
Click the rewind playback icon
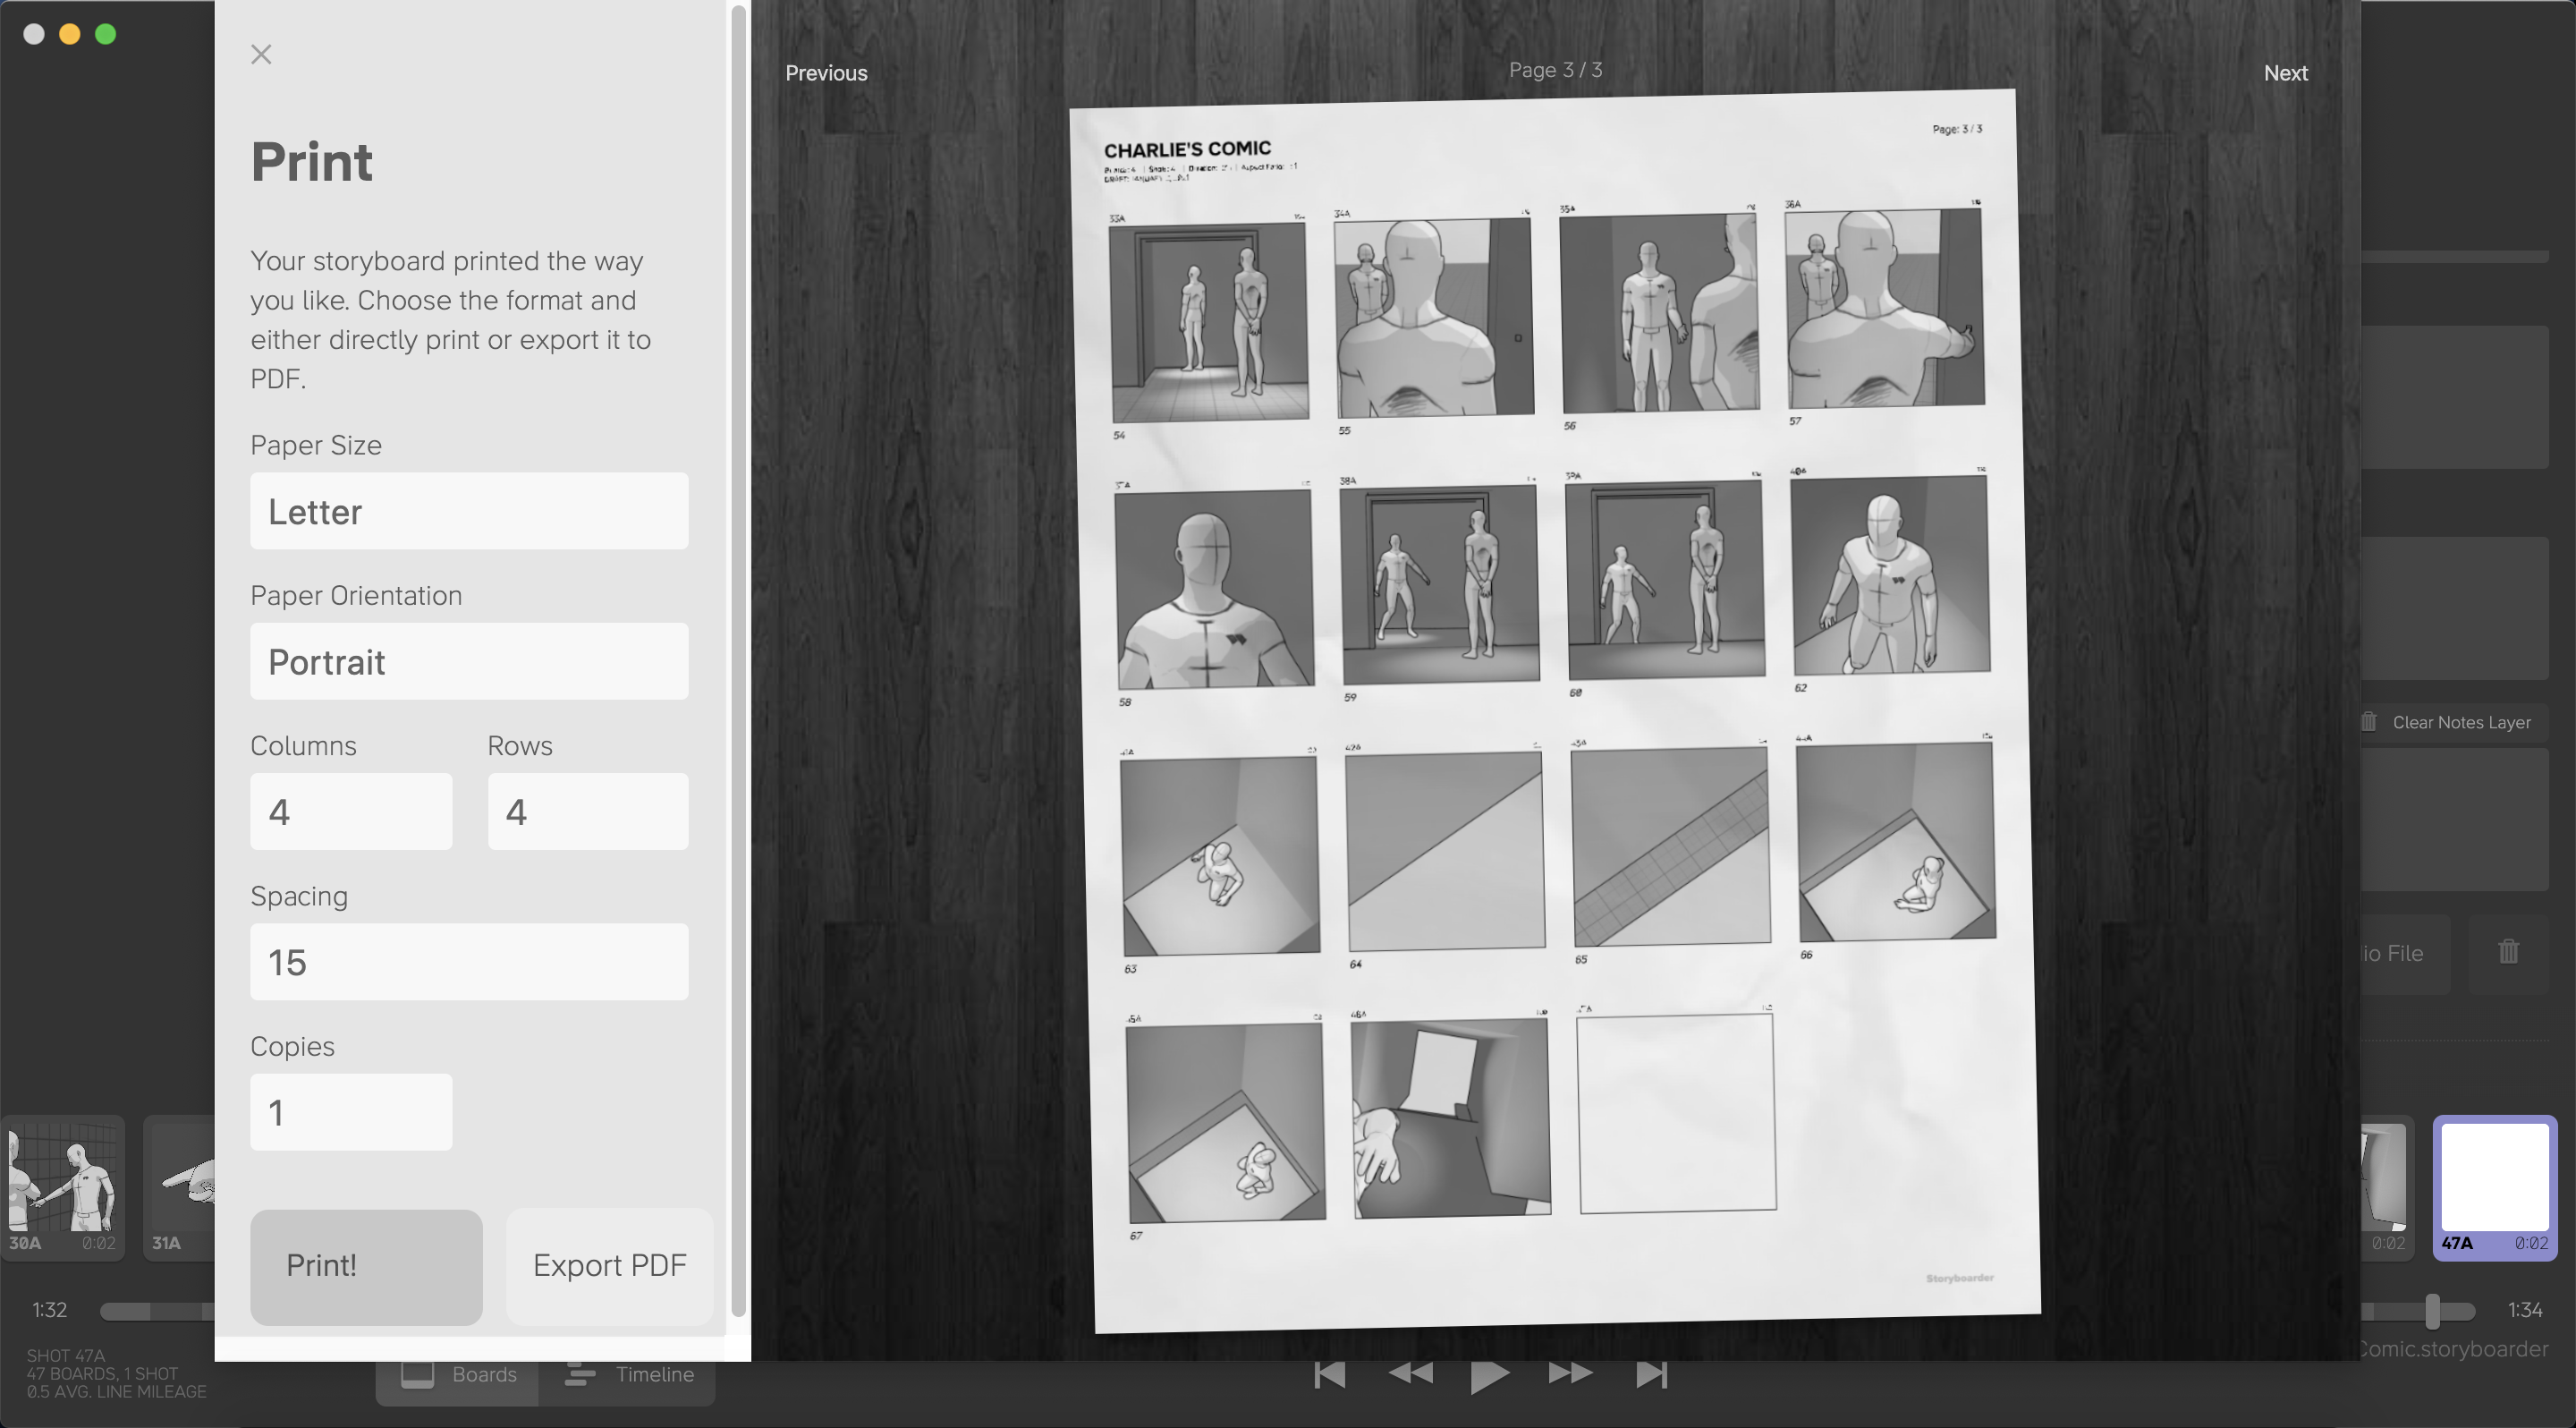[x=1410, y=1374]
